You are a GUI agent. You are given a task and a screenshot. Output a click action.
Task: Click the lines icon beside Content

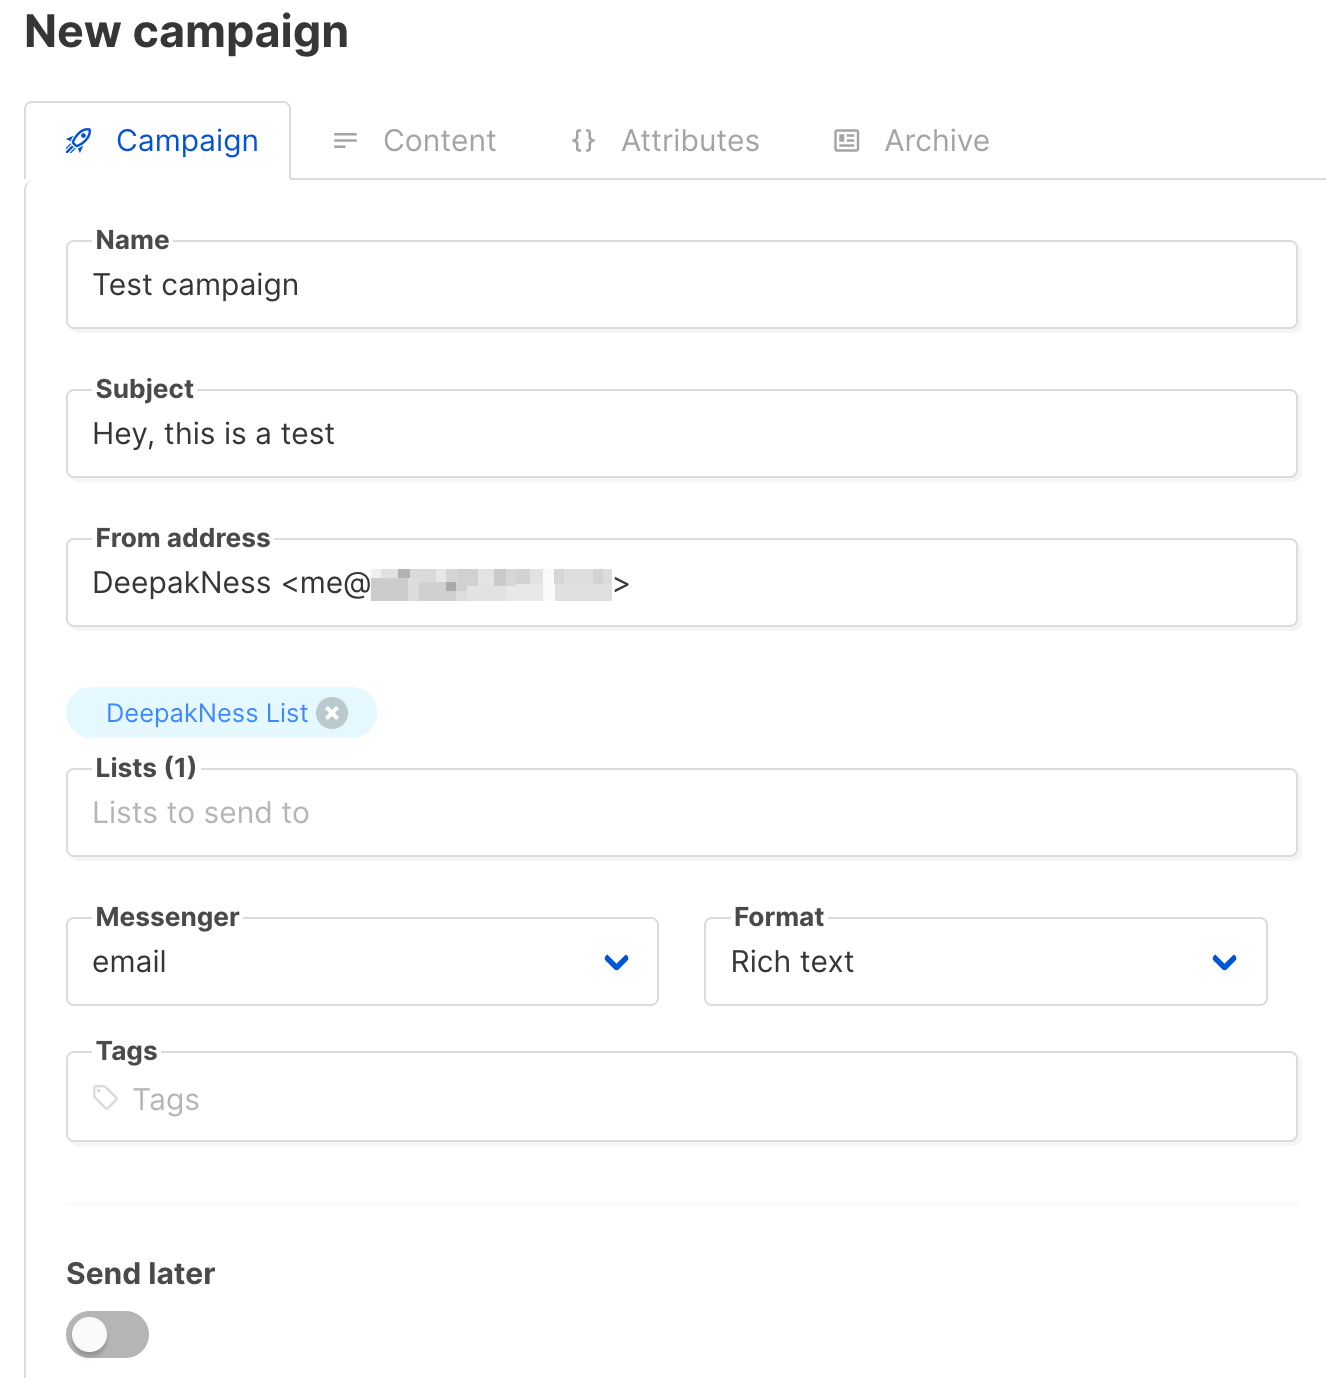coord(345,141)
